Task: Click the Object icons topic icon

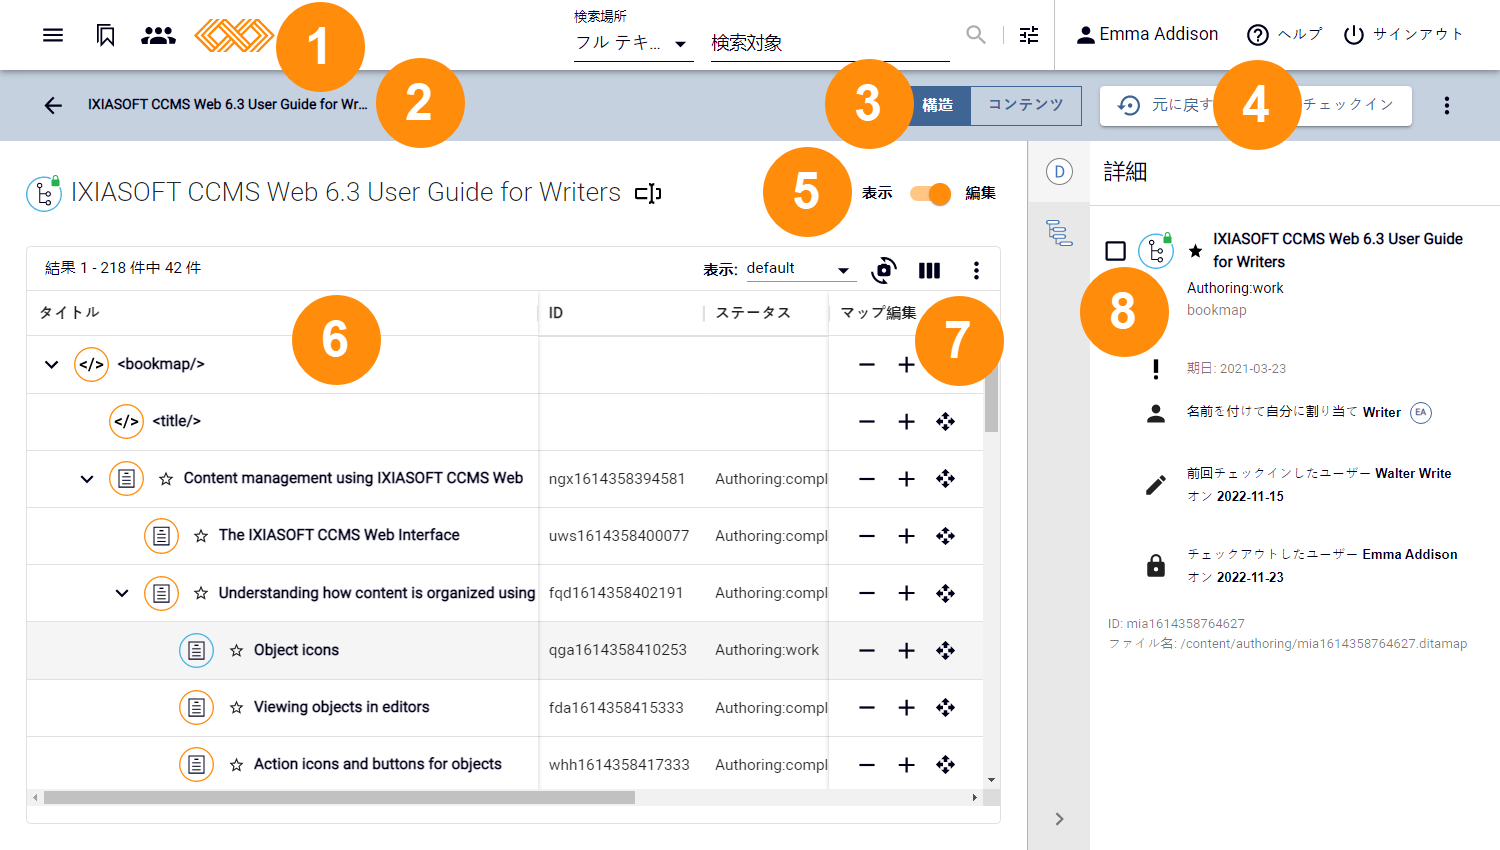Action: (196, 650)
